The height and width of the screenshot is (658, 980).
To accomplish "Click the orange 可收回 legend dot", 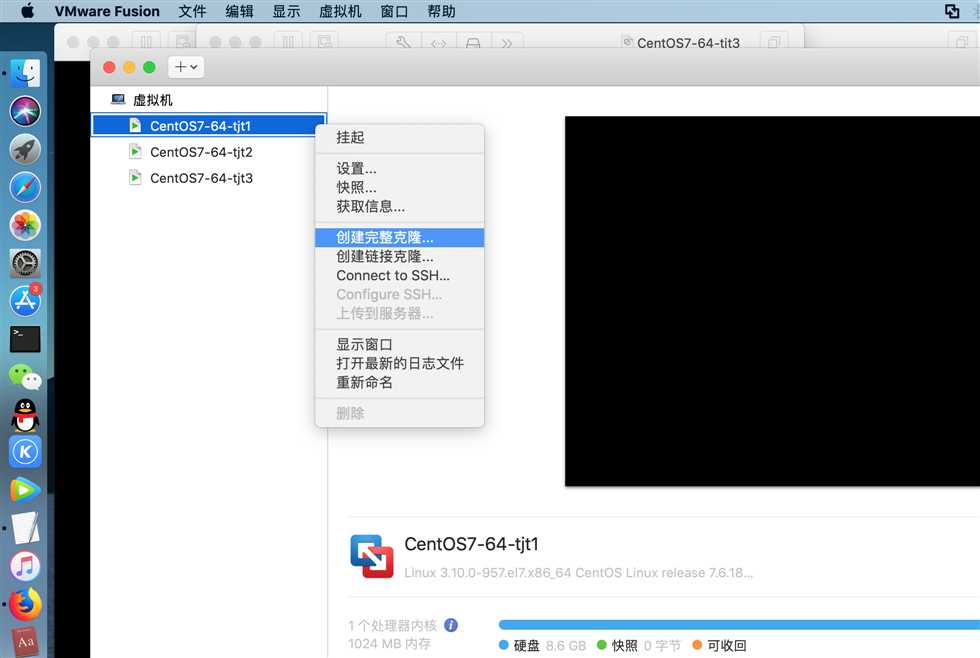I will click(698, 645).
